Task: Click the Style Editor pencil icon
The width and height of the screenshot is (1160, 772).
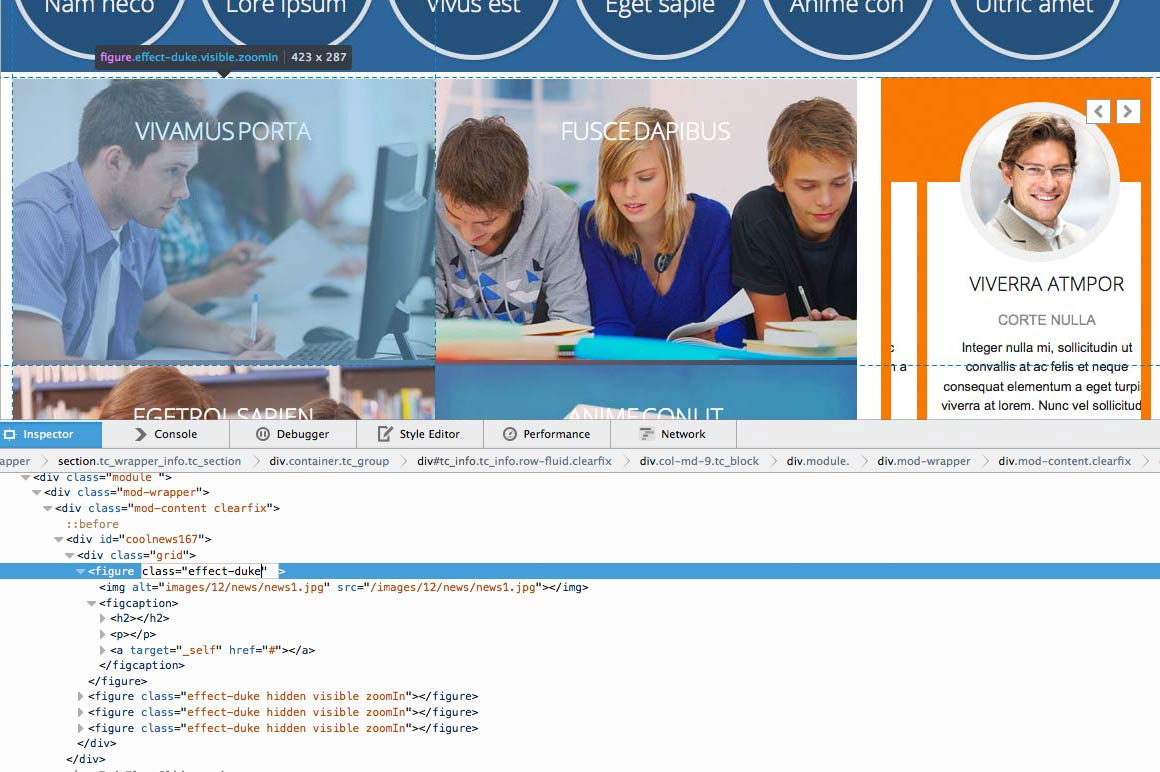Action: click(x=385, y=435)
